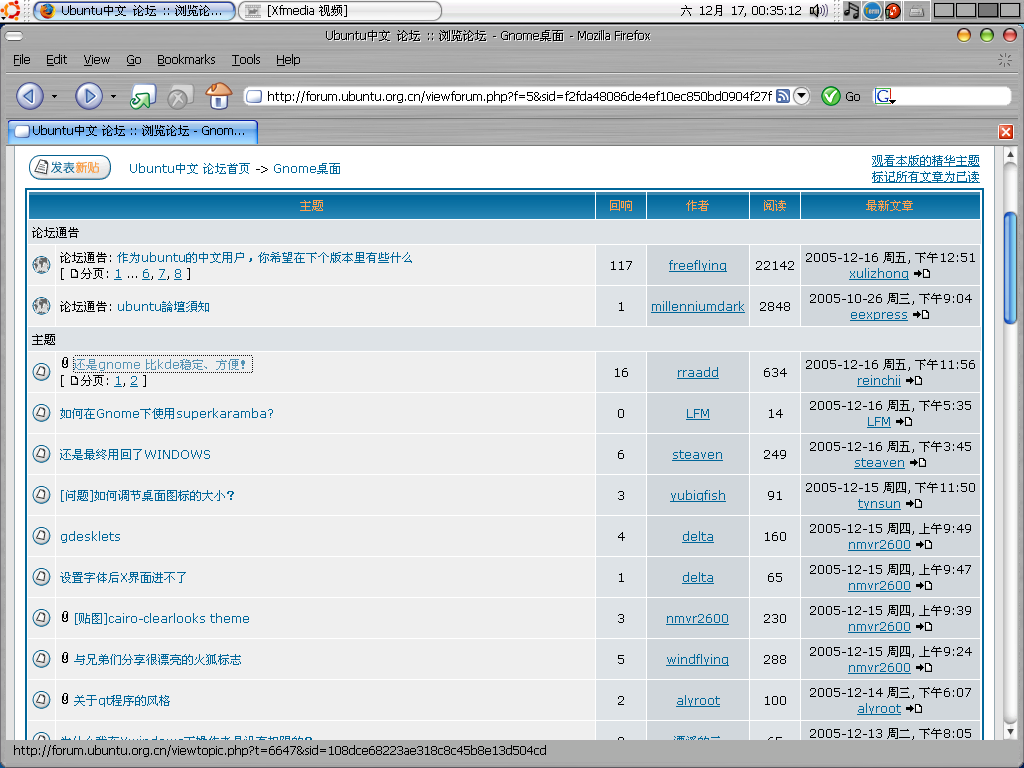Image resolution: width=1024 pixels, height=768 pixels.
Task: Select the Ubuntu中文 论坛 browser tab
Action: pyautogui.click(x=133, y=131)
